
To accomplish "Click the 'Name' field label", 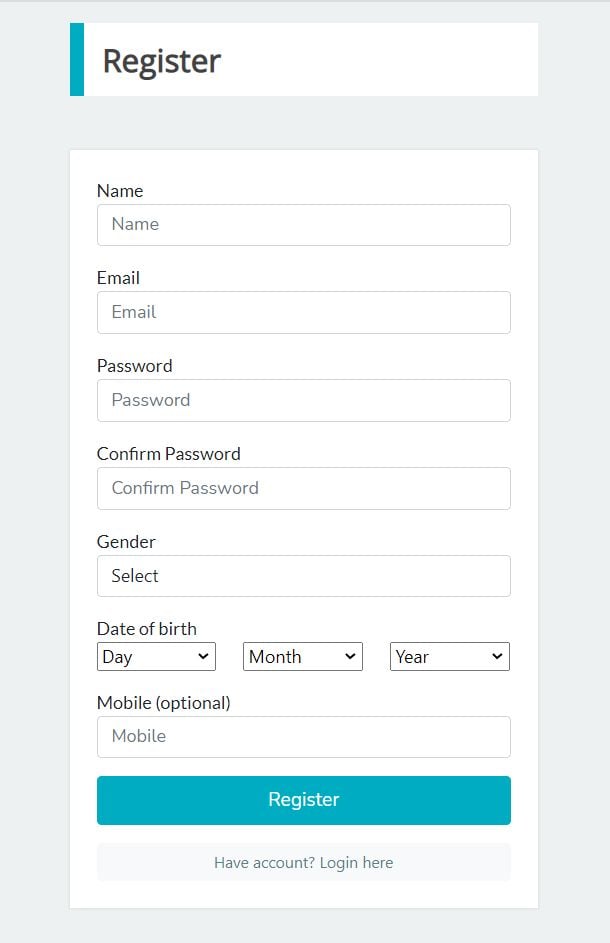I will (120, 191).
